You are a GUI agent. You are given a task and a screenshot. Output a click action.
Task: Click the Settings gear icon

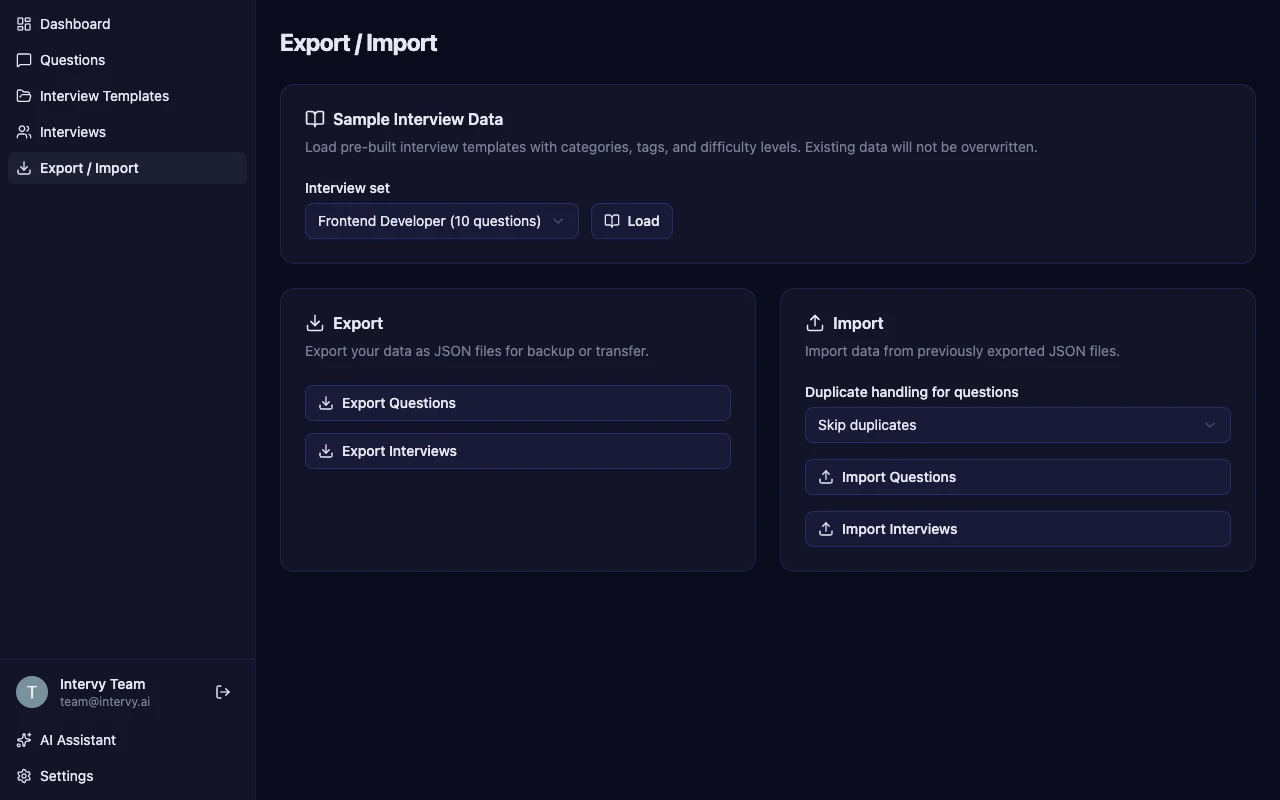click(23, 775)
